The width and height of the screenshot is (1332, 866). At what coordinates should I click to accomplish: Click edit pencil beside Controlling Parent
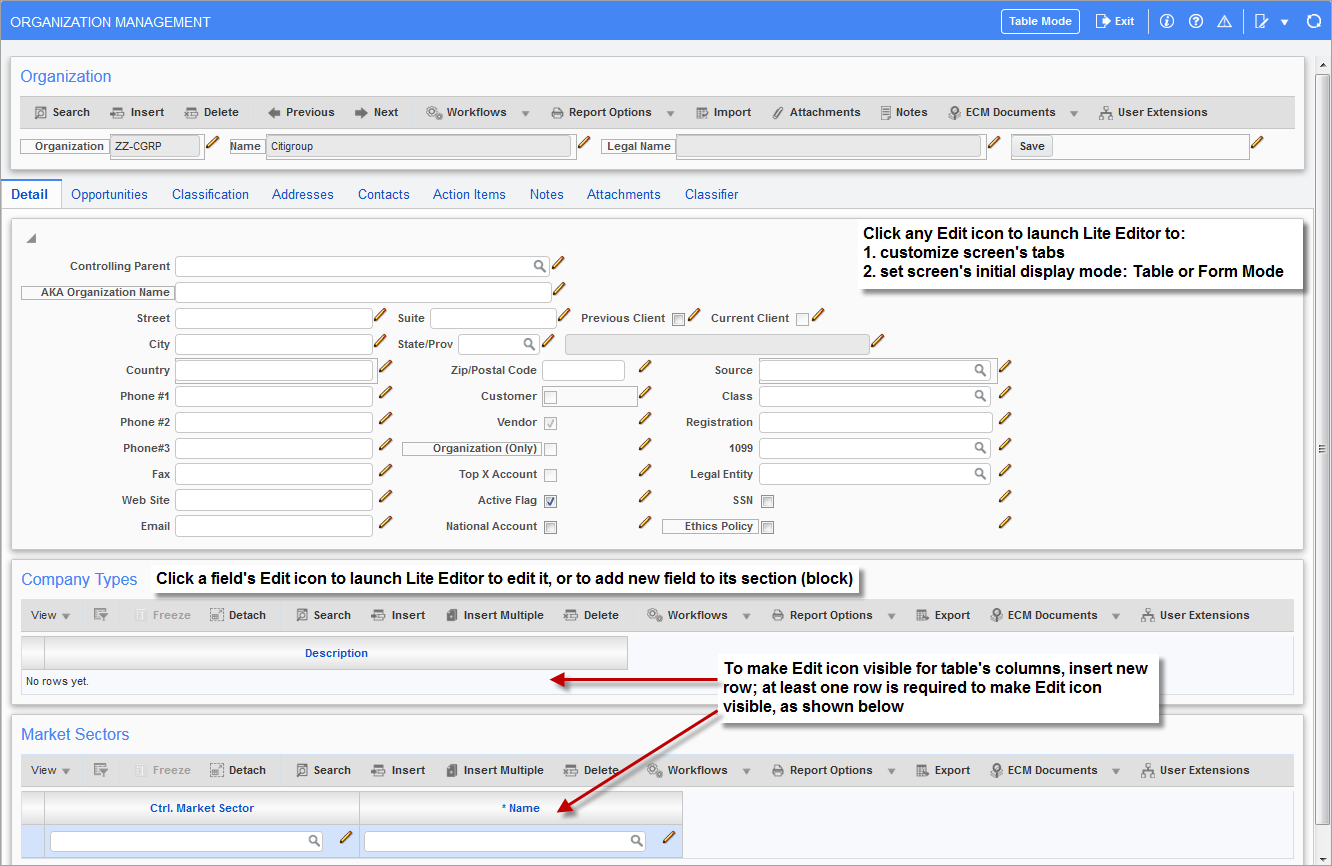coord(558,264)
